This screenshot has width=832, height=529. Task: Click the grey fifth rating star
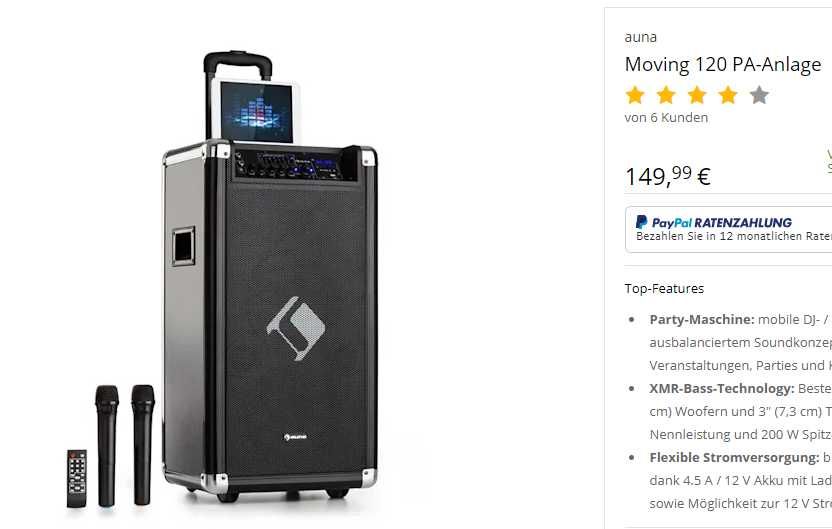pyautogui.click(x=759, y=95)
